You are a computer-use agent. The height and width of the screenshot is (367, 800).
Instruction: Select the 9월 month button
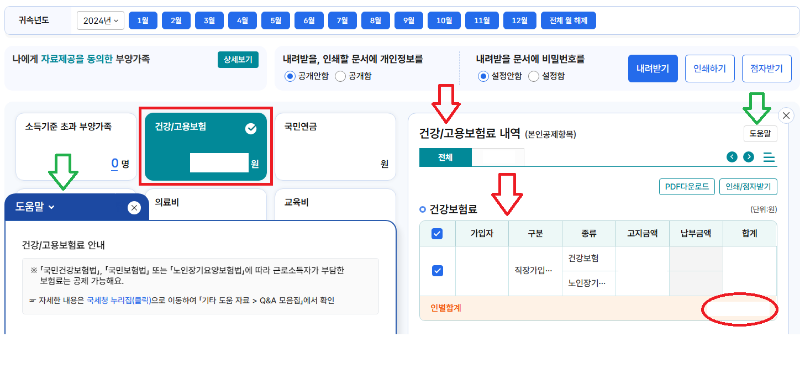coord(409,20)
